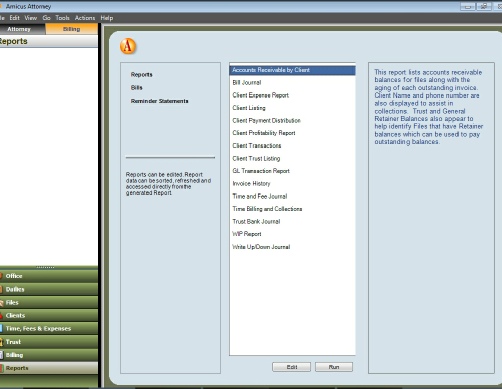Open the Clients module in sidebar
The width and height of the screenshot is (502, 389).
tap(49, 315)
